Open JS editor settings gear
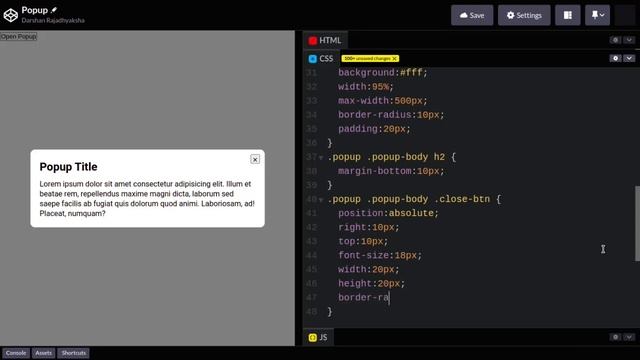This screenshot has width=640, height=360. pyautogui.click(x=616, y=337)
